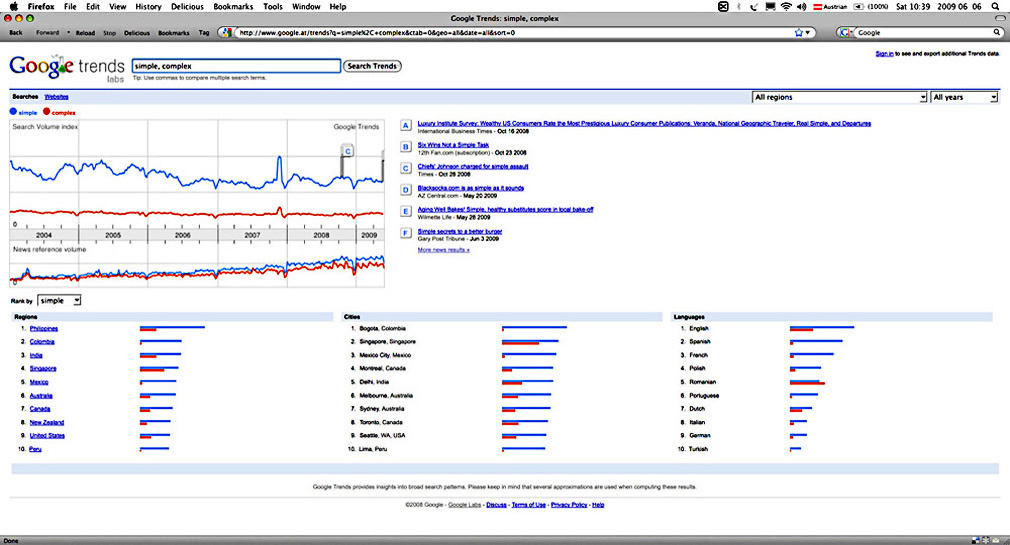
Task: Click the site favicon in address bar
Action: 226,32
